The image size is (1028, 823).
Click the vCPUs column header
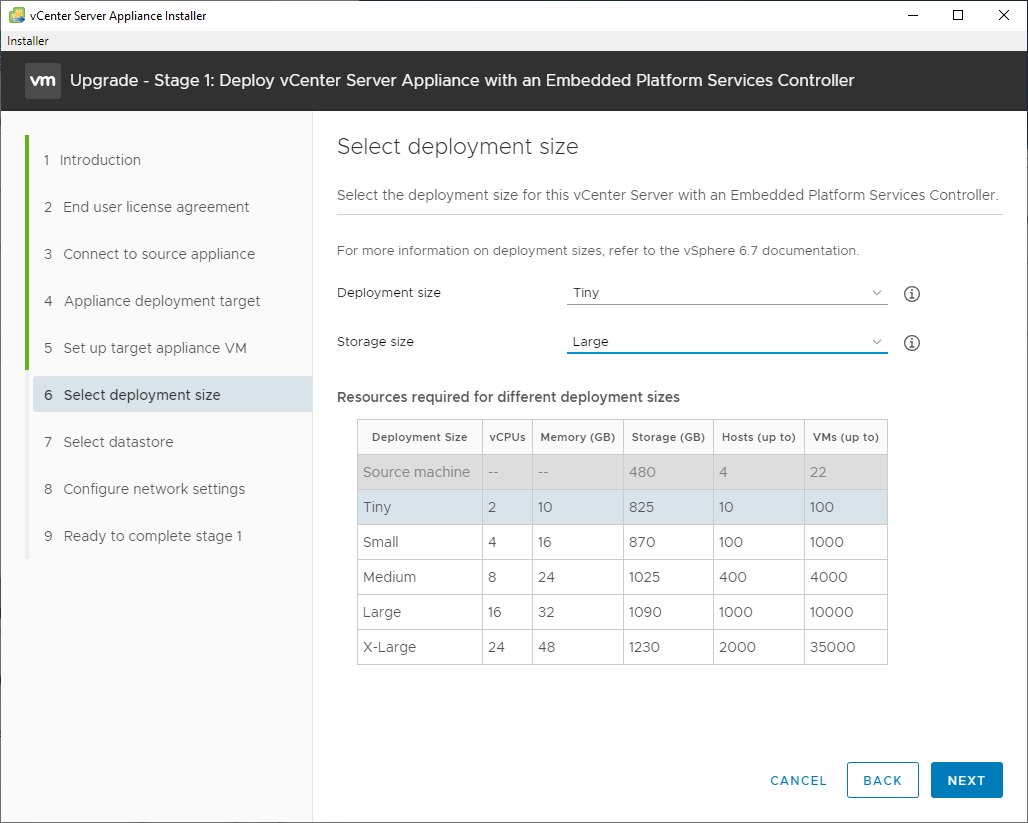[x=507, y=437]
